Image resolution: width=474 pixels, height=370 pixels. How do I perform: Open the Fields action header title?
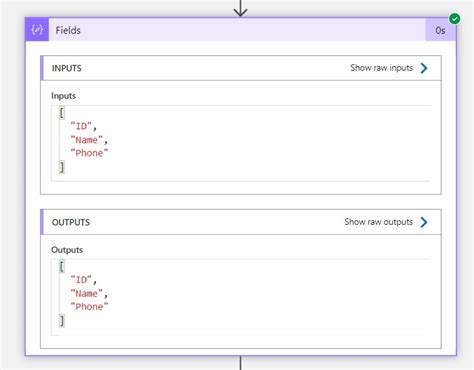(68, 30)
